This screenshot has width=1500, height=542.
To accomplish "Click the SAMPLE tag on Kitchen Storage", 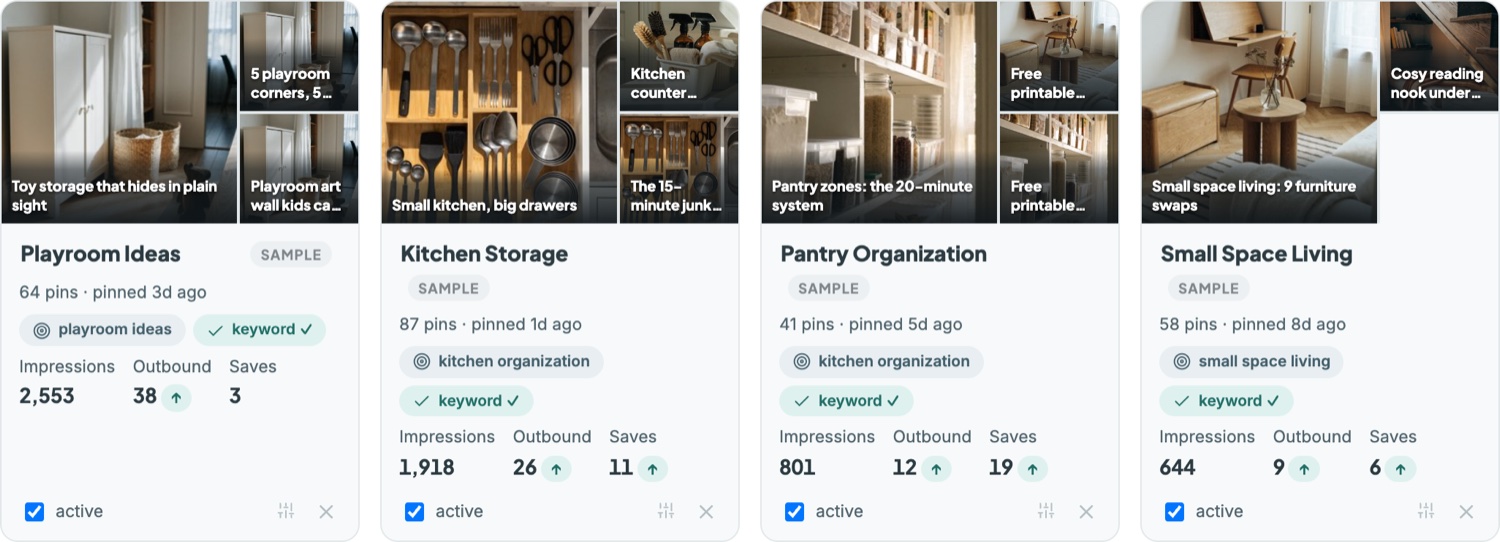I will coord(449,289).
